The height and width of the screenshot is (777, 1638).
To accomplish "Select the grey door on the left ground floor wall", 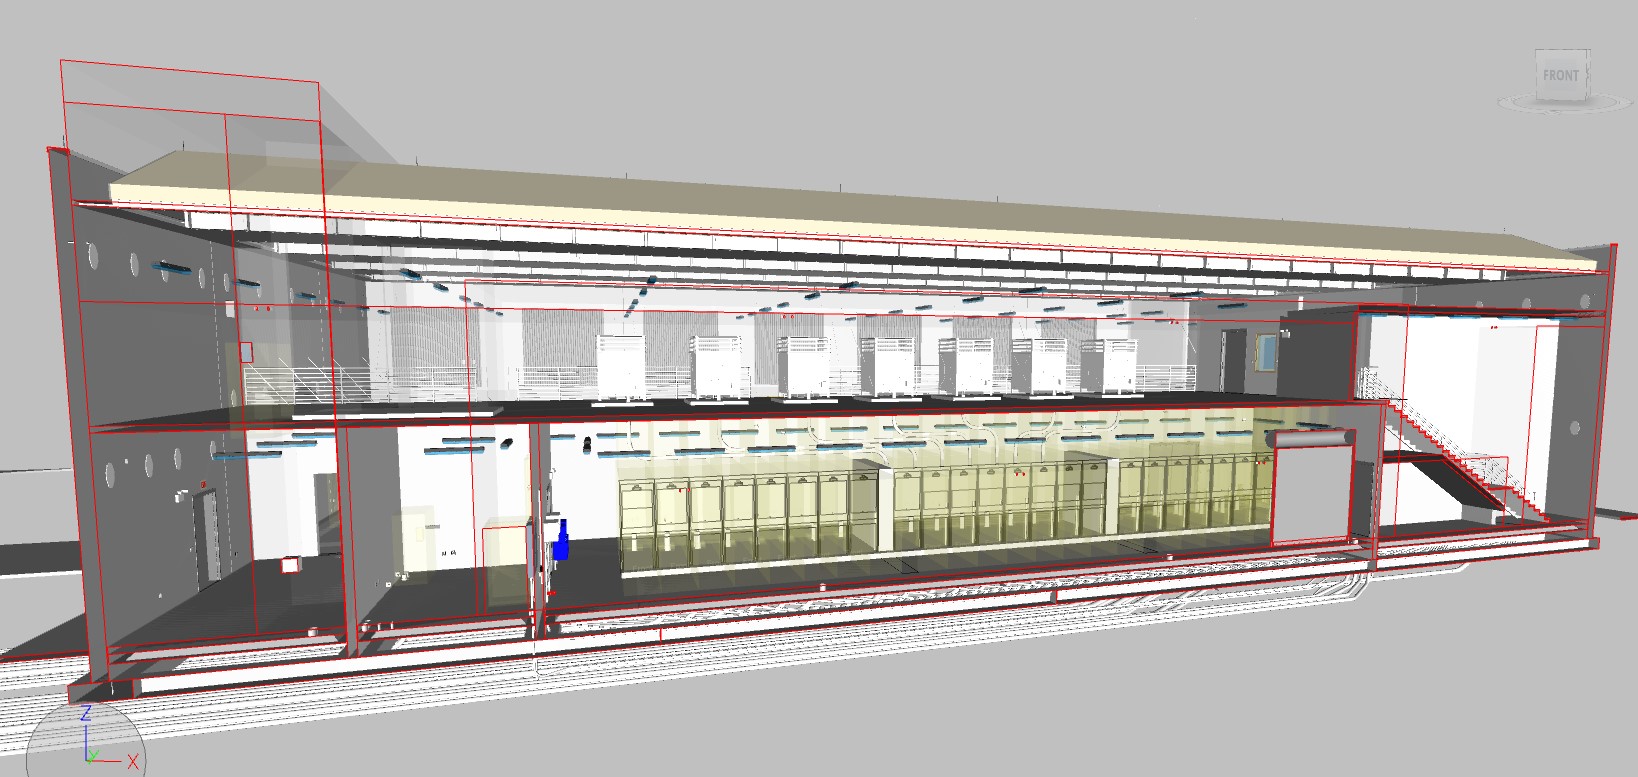I will pos(207,540).
